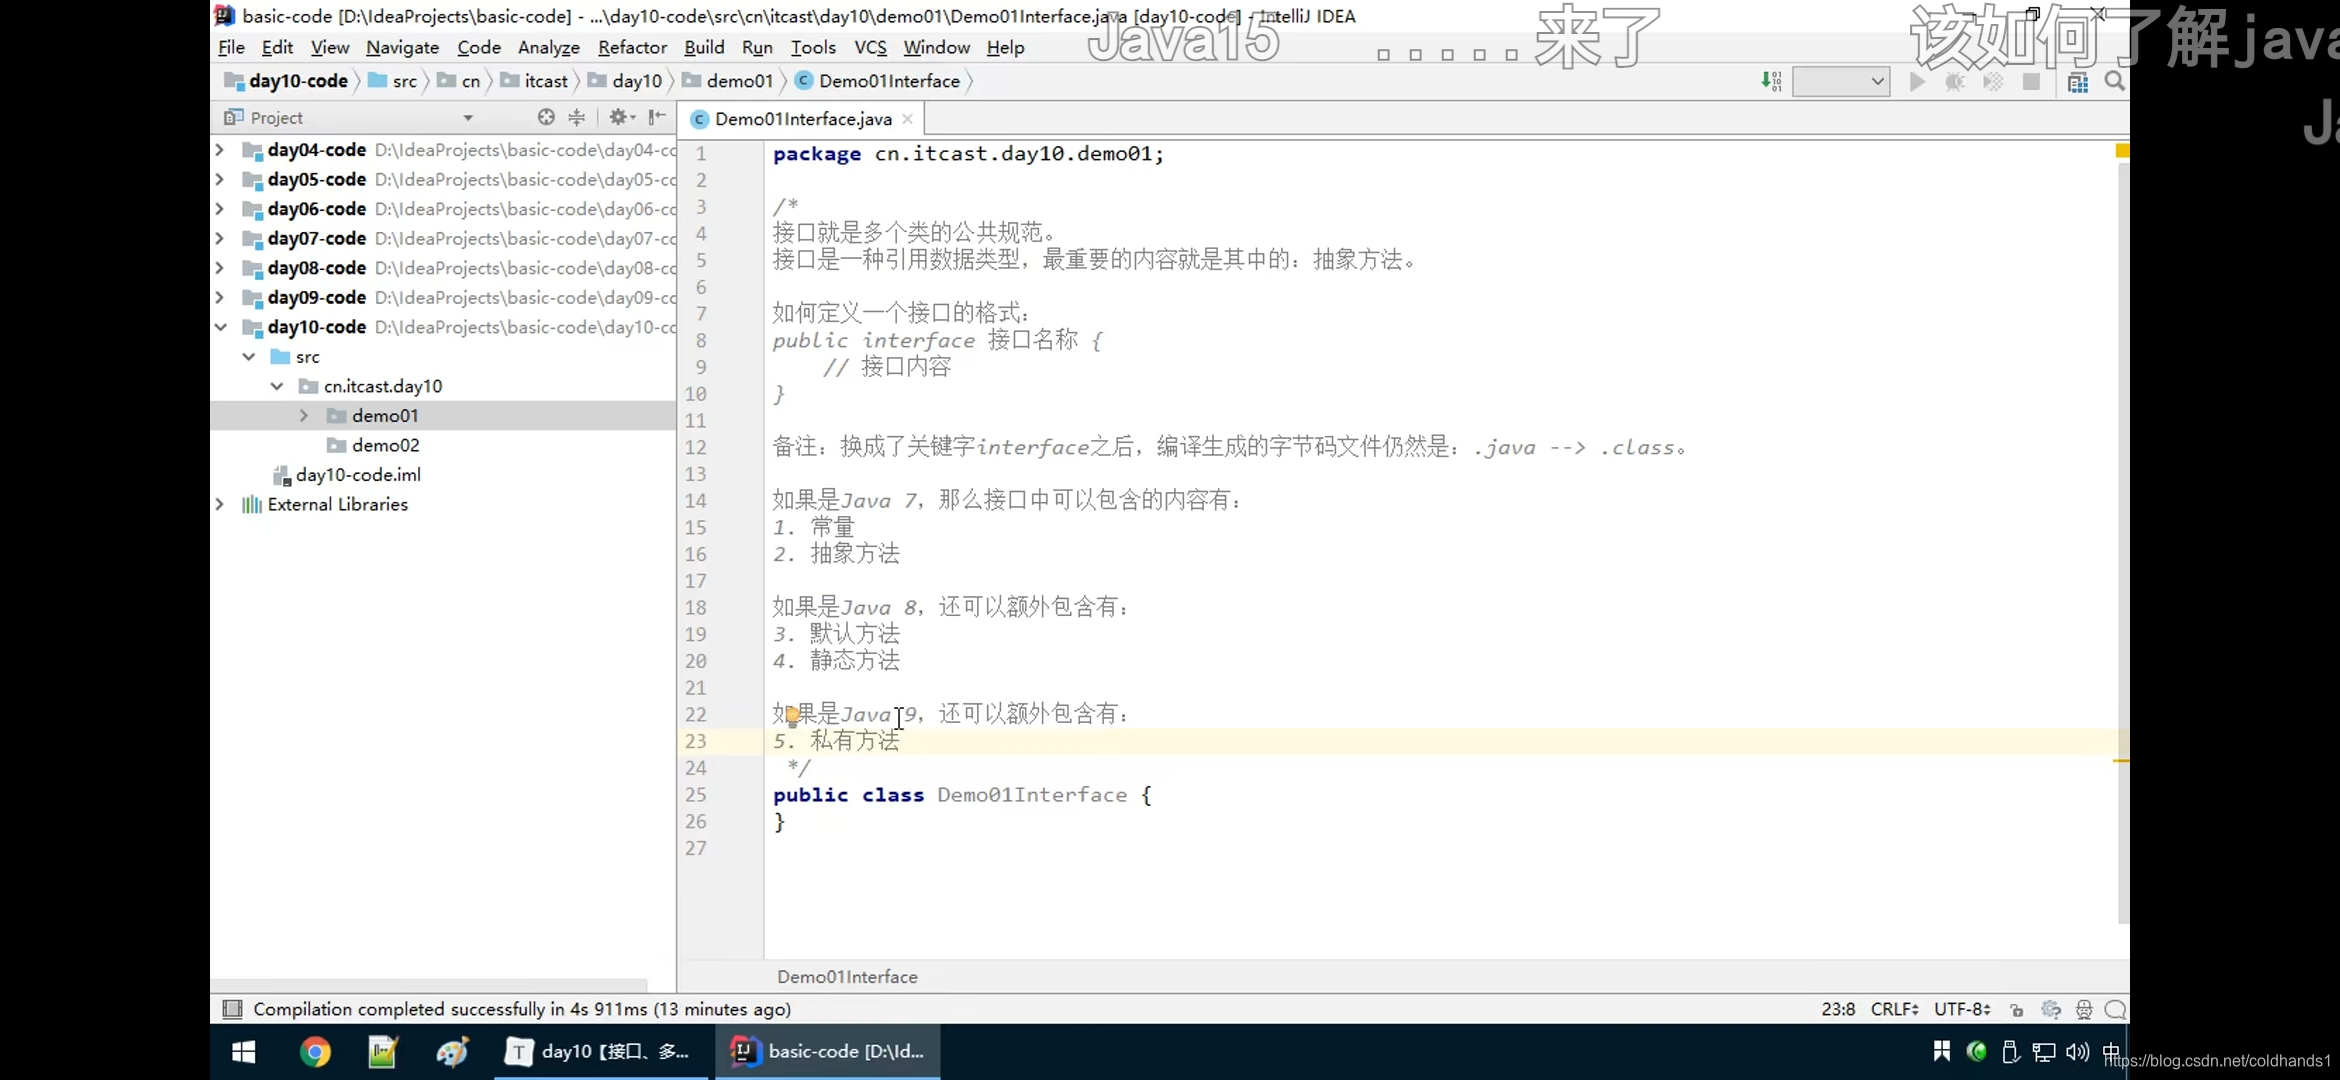Image resolution: width=2340 pixels, height=1080 pixels.
Task: Open the File menu
Action: pos(231,47)
